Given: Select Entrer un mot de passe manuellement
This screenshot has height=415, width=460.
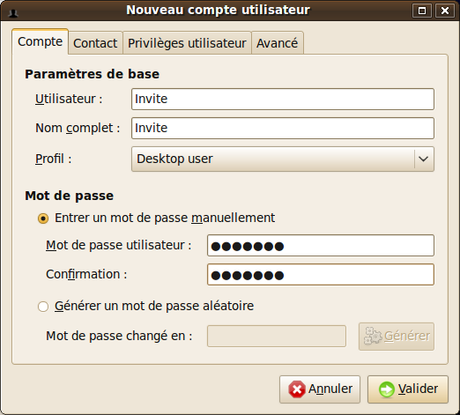Looking at the screenshot, I should [43, 218].
